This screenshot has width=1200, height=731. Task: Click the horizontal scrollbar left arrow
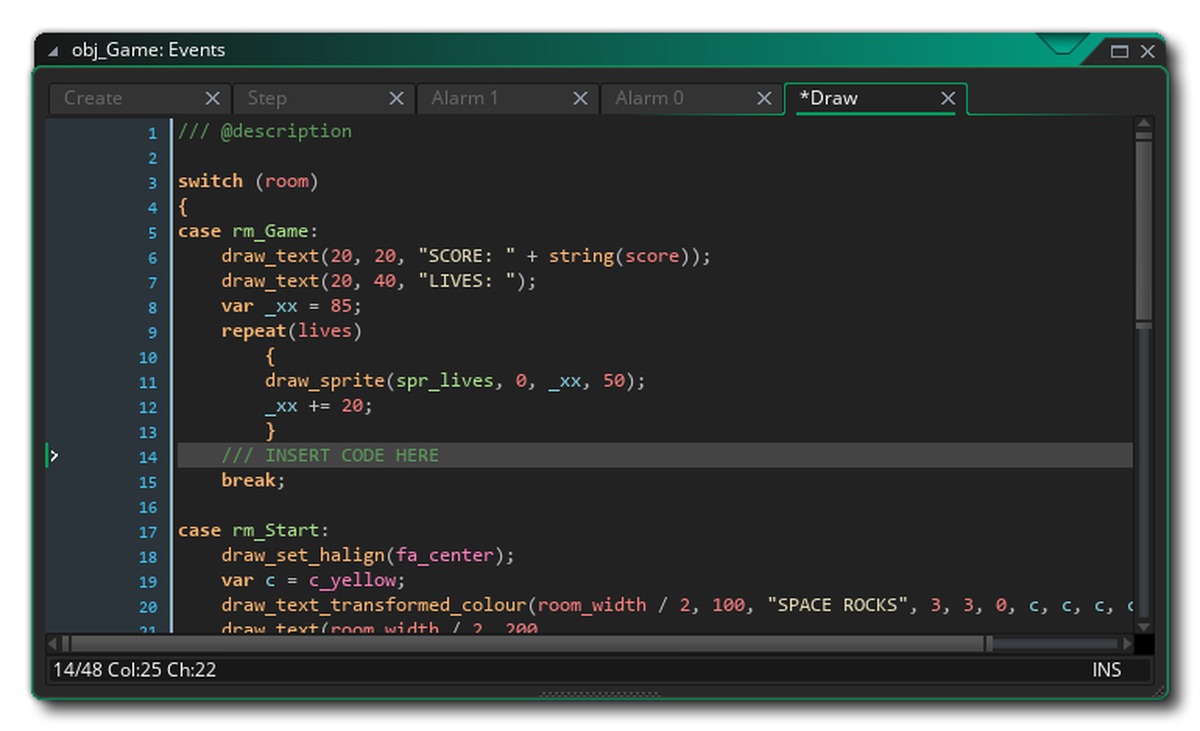click(54, 644)
